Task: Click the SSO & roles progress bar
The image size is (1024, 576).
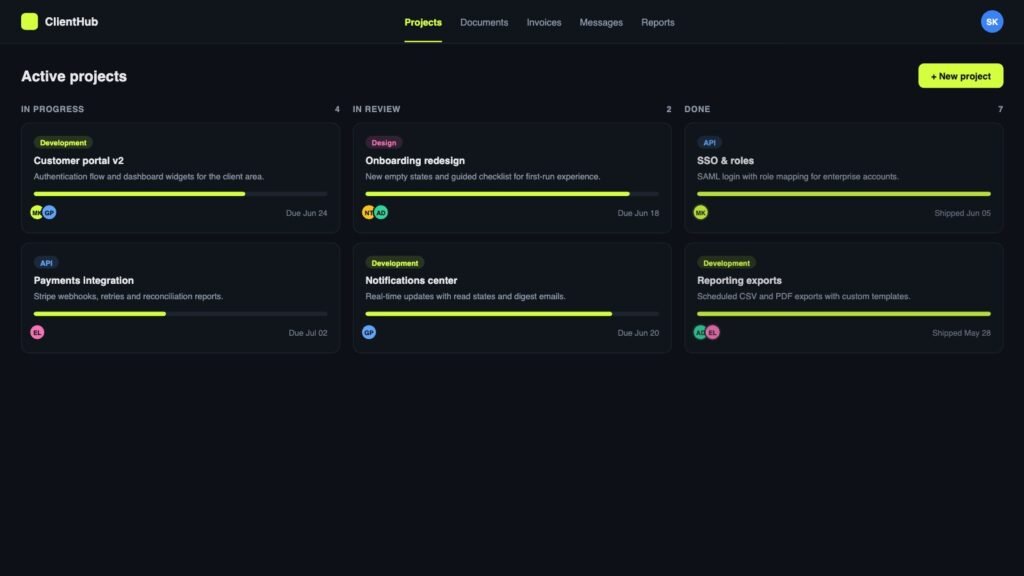Action: coord(844,194)
